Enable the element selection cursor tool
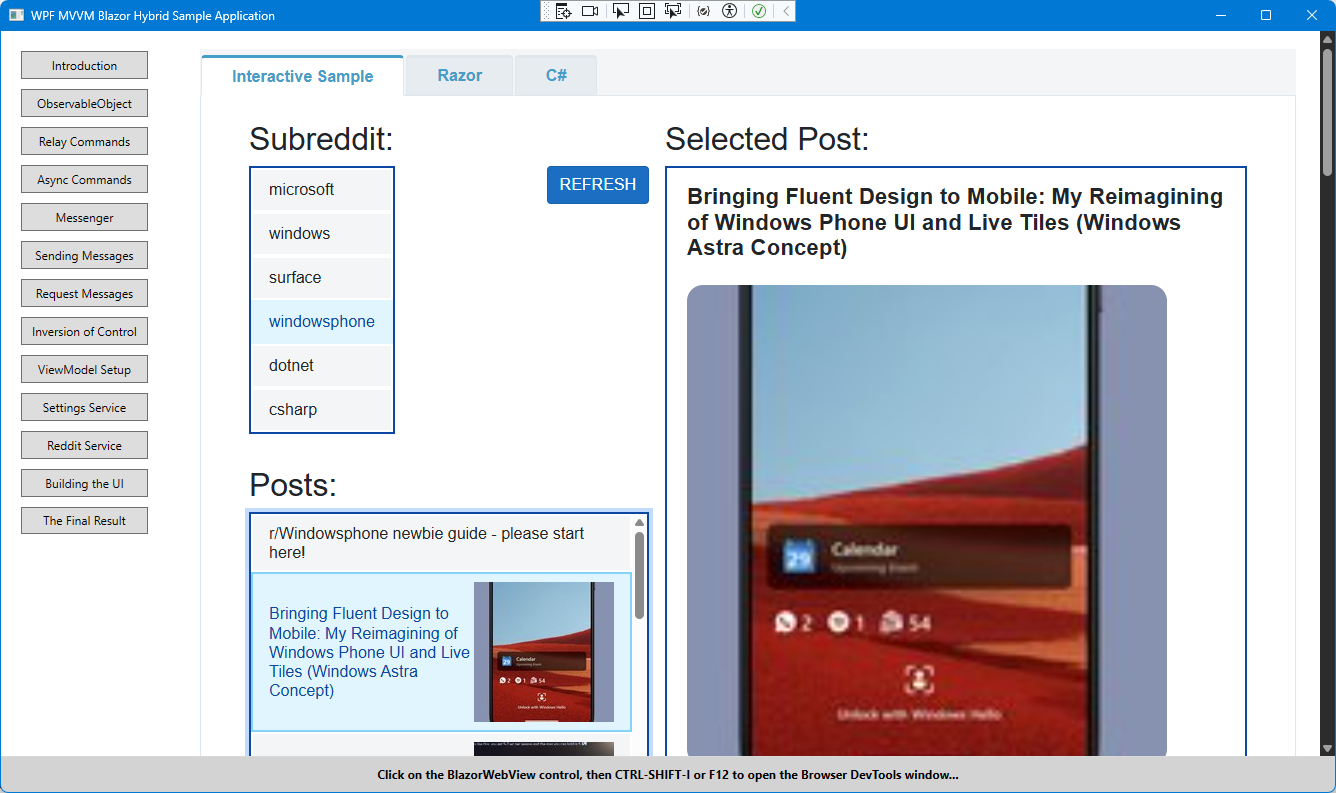This screenshot has width=1336, height=793. coord(619,10)
